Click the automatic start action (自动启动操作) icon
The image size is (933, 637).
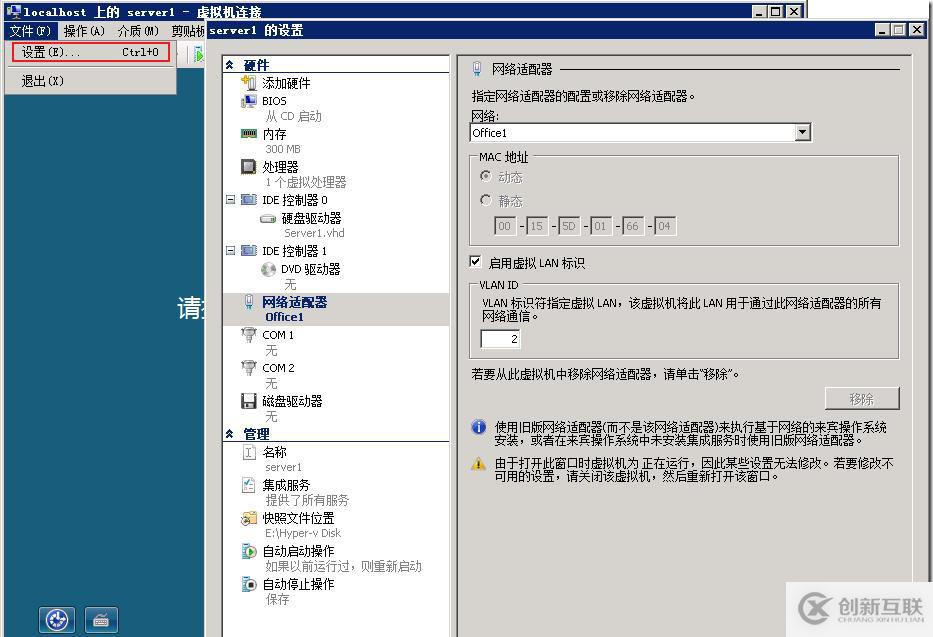[249, 551]
